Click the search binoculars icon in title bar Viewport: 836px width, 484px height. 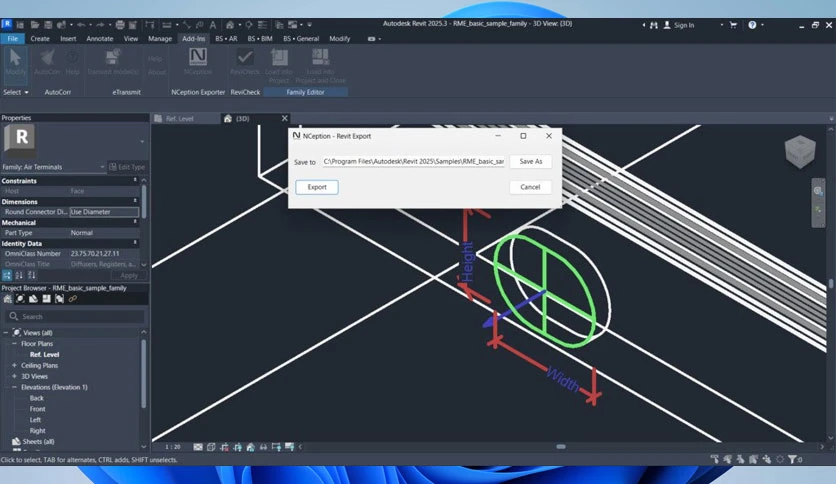pos(654,25)
